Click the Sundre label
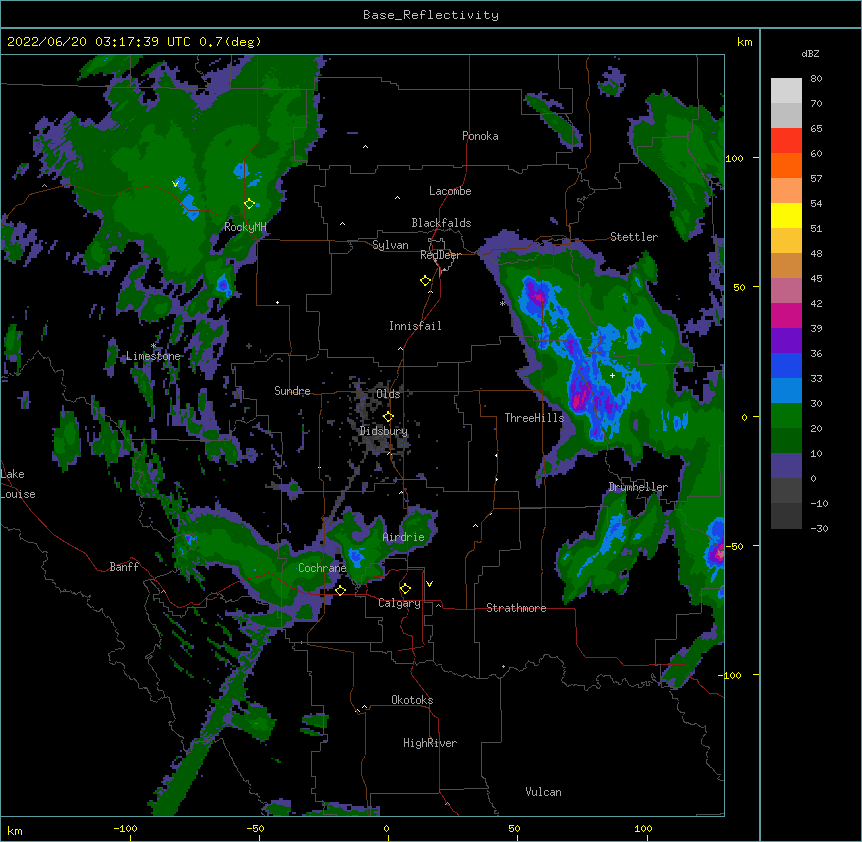The height and width of the screenshot is (842, 862). [x=292, y=391]
